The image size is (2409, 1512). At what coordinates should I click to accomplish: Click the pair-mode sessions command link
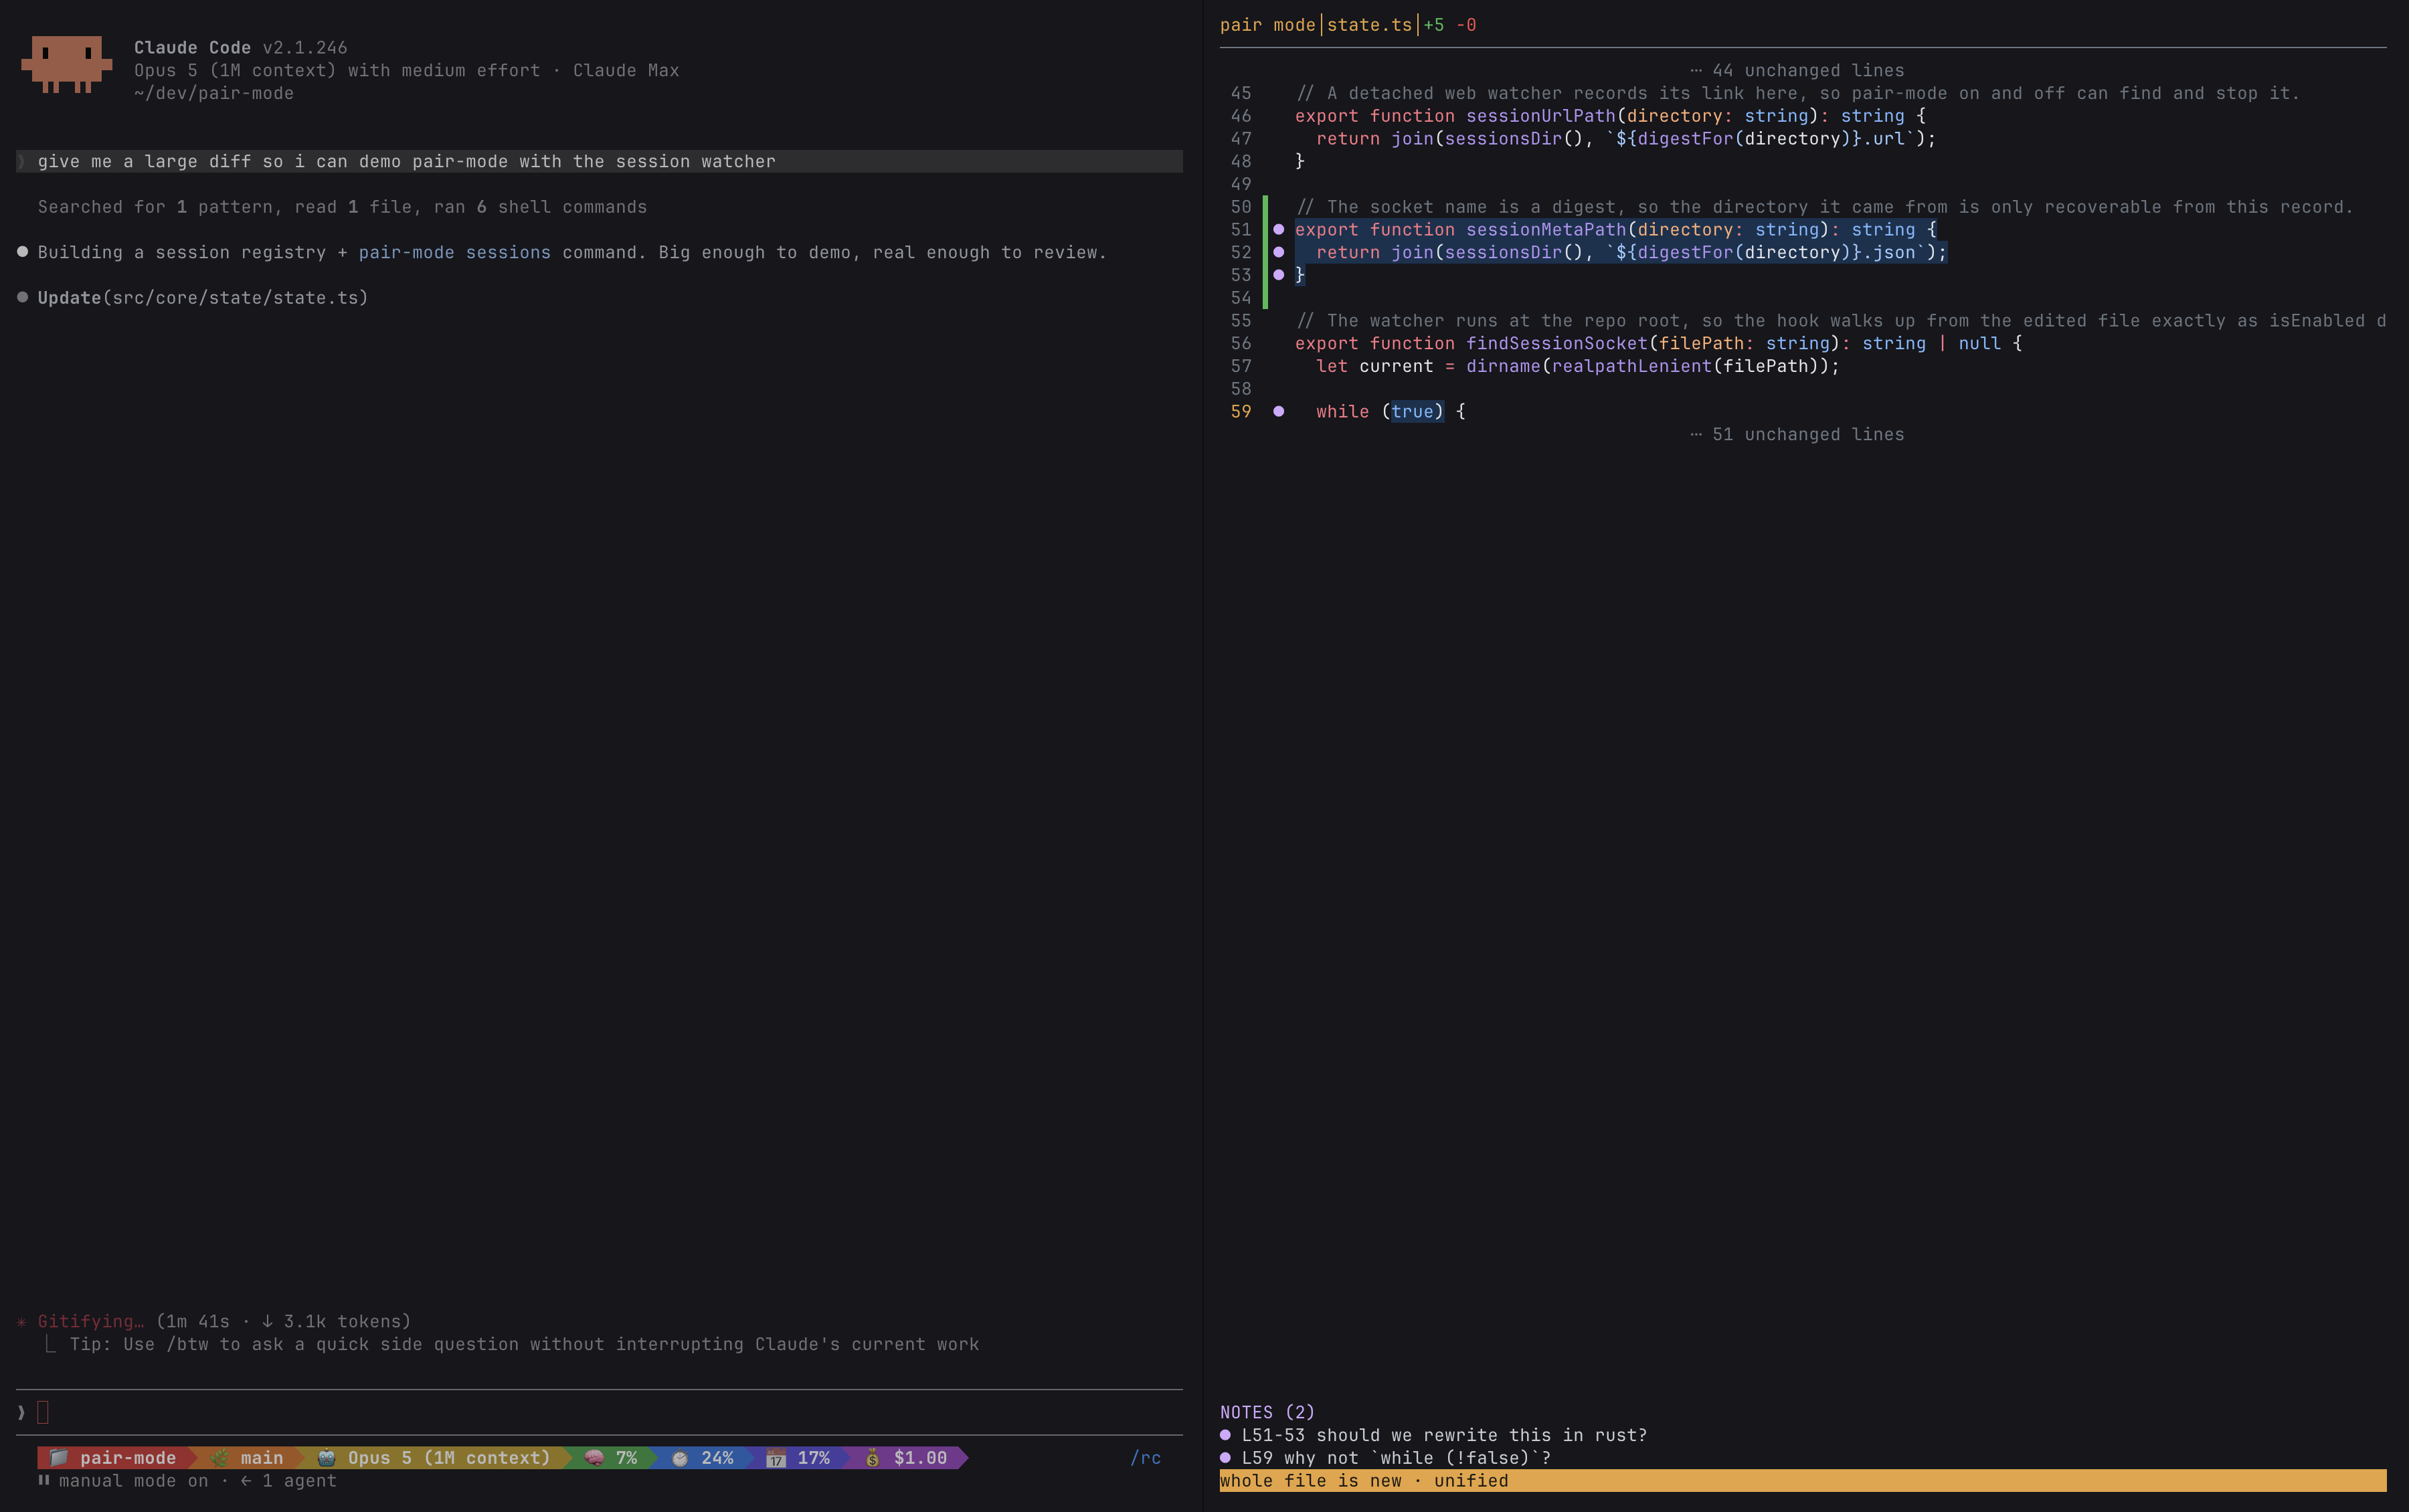coord(454,252)
